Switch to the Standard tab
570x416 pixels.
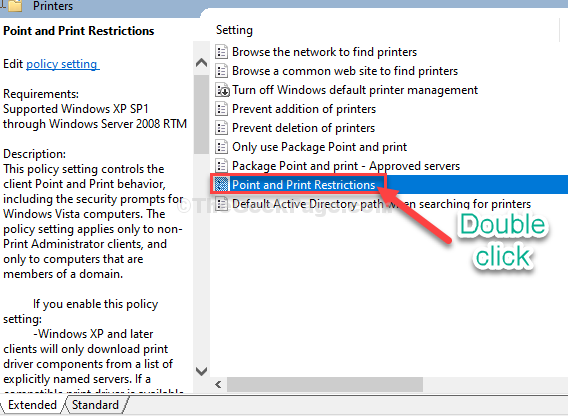95,405
